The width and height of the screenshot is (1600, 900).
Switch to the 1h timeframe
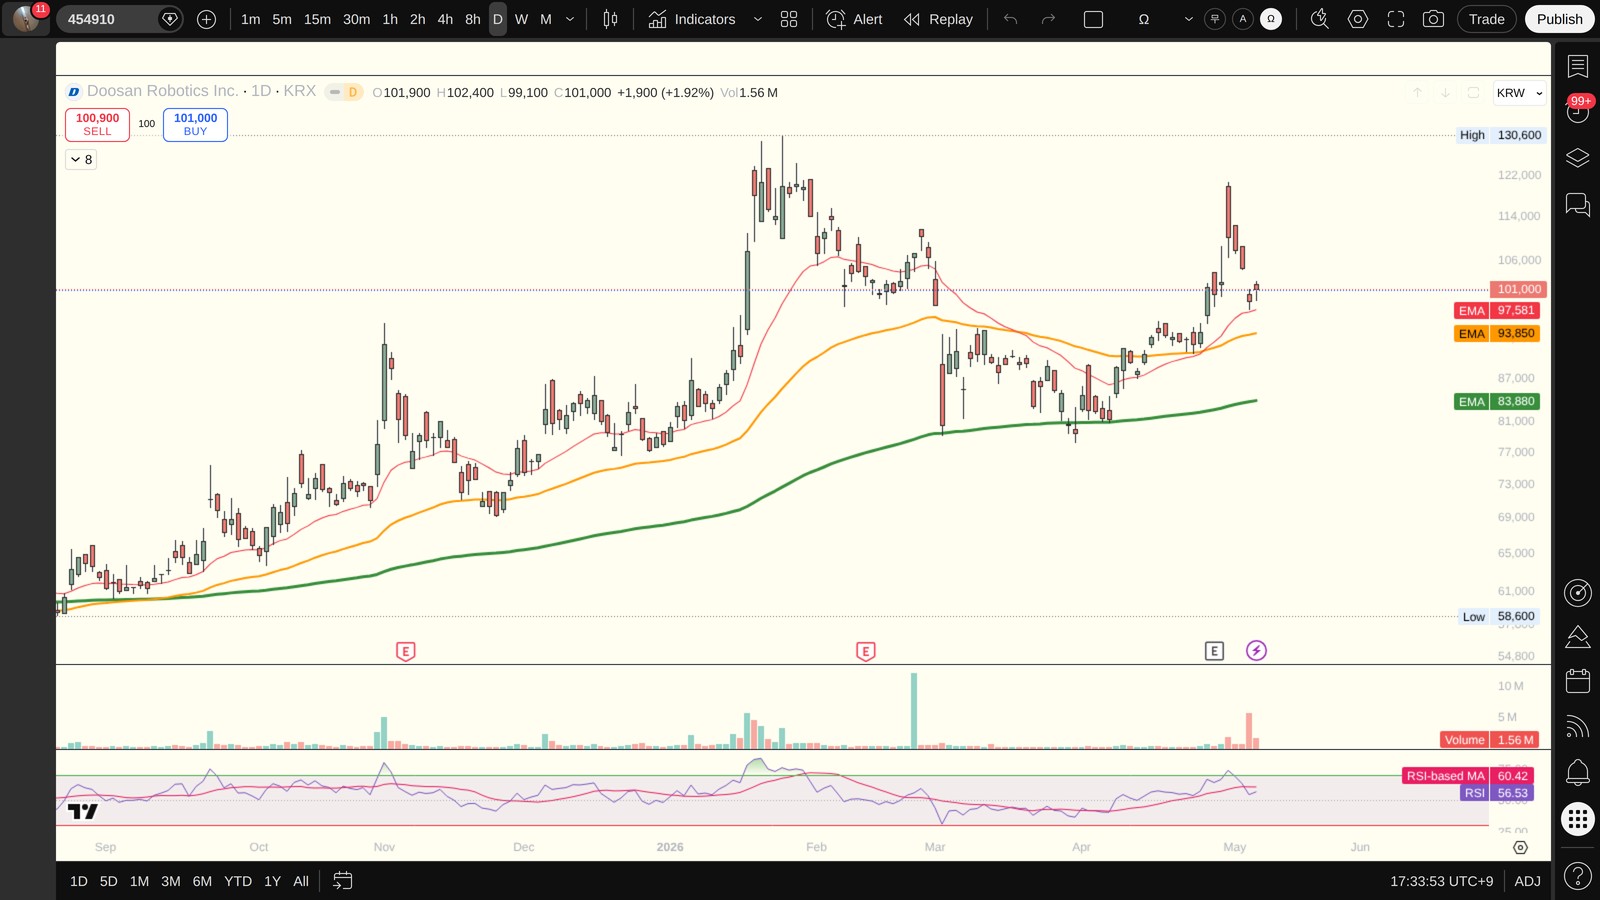[x=390, y=19]
